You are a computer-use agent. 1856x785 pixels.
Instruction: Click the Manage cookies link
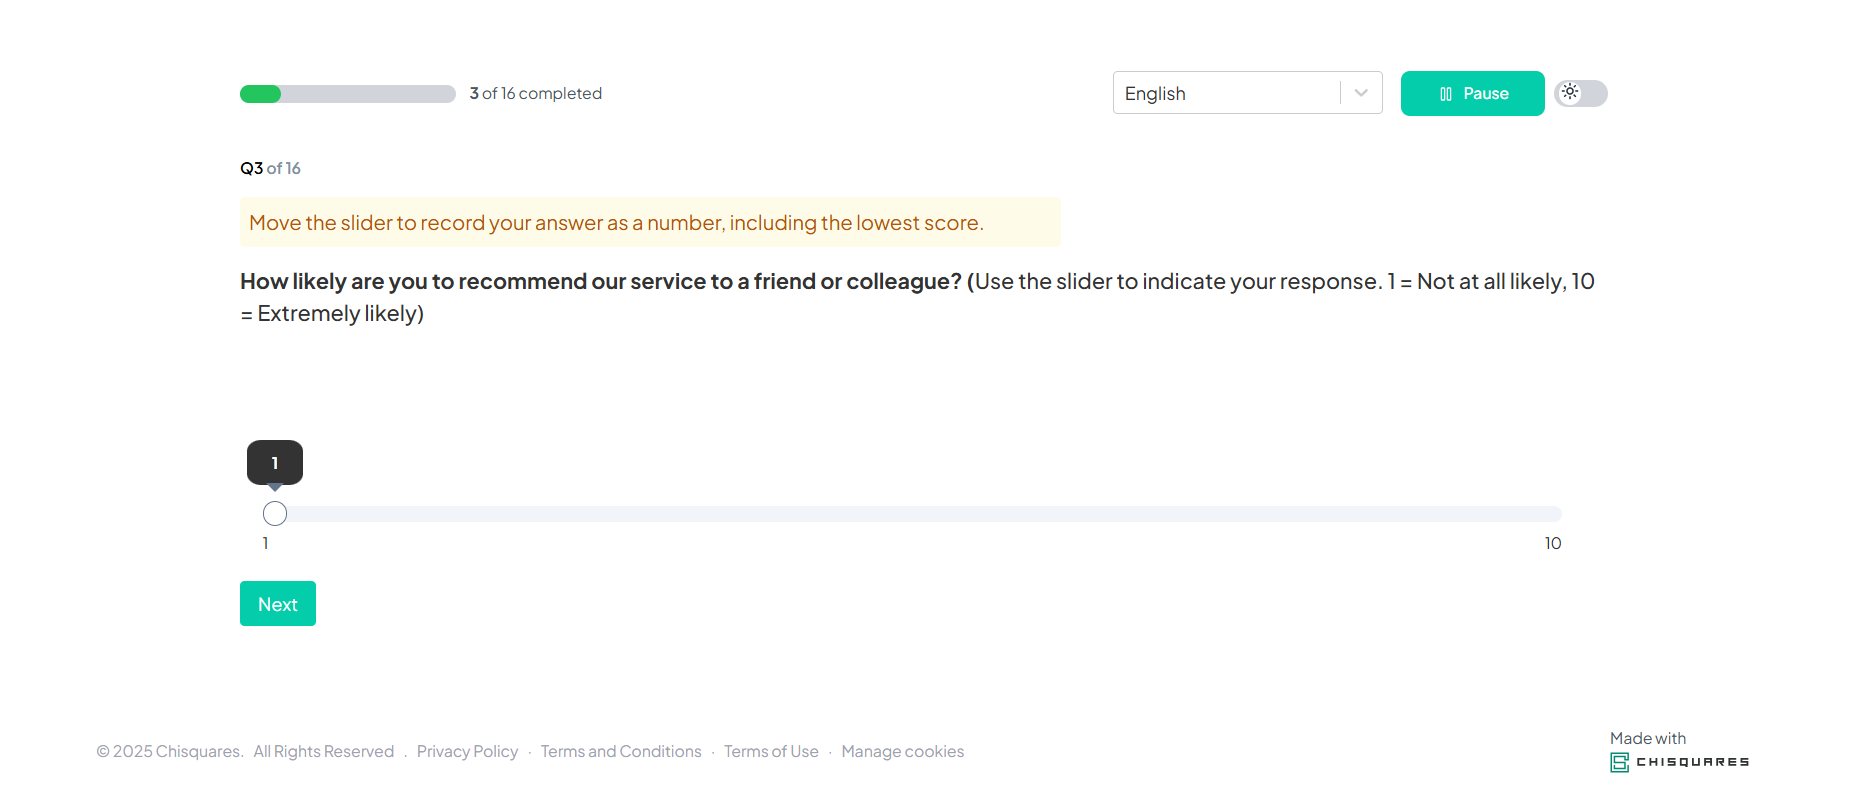coord(902,751)
